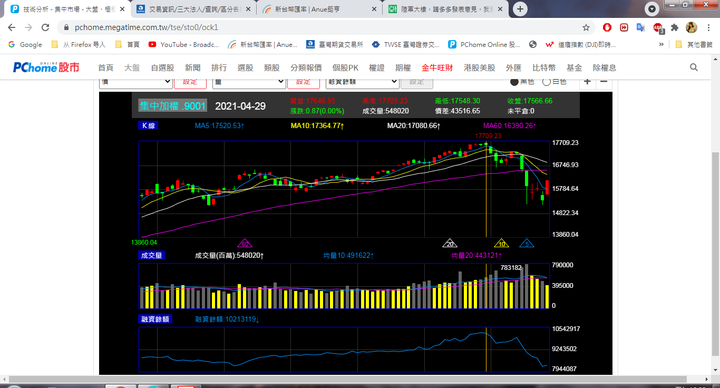
Task: Go forward in browser history
Action: [28, 28]
